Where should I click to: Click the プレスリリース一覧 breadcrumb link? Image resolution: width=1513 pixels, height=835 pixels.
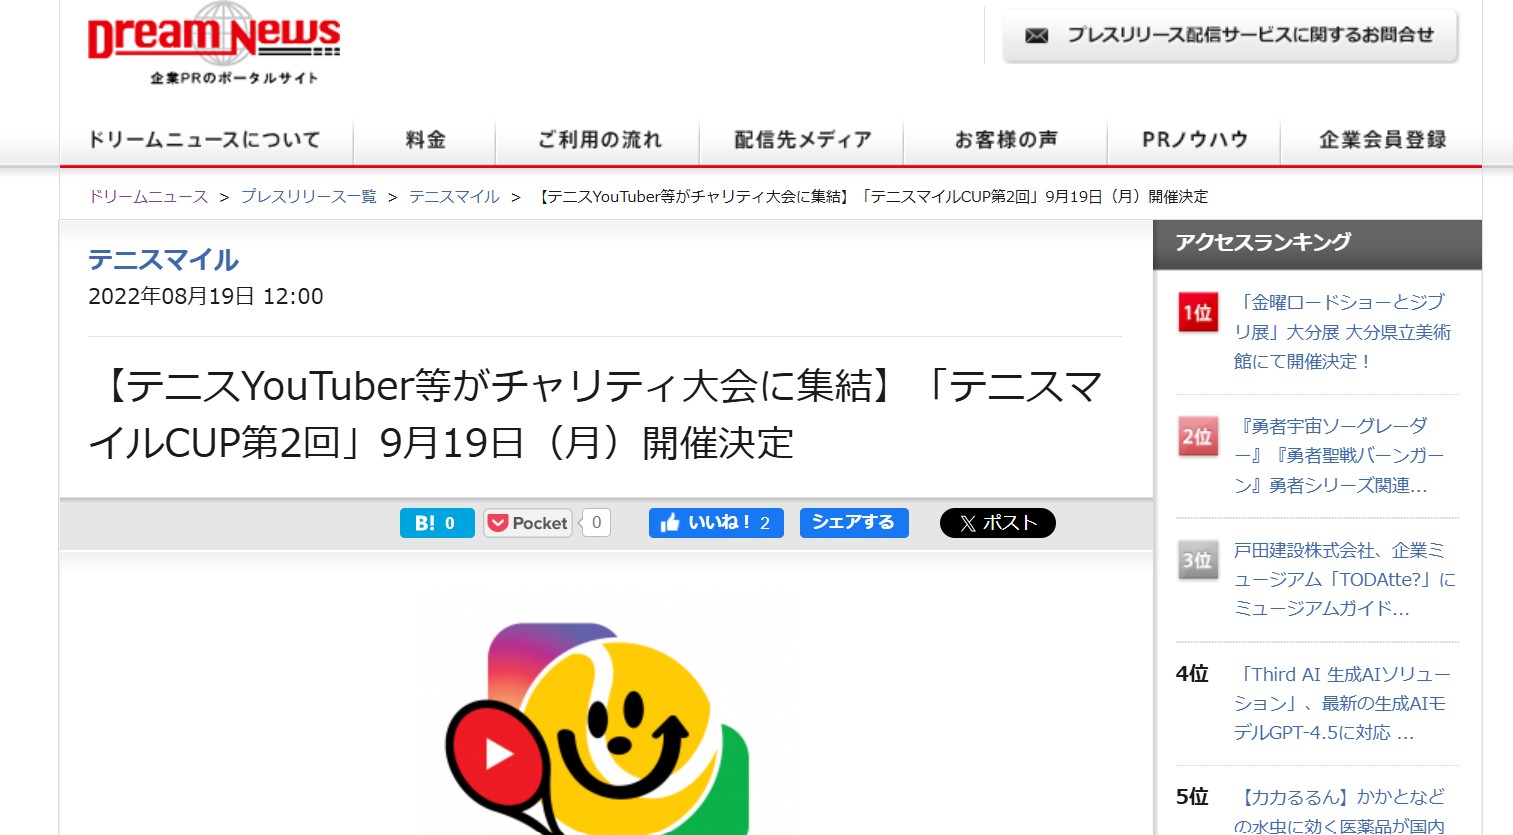tap(308, 197)
